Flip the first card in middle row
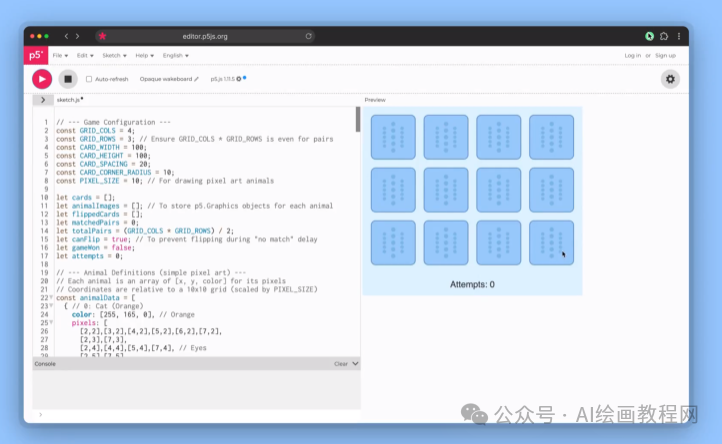 click(393, 190)
